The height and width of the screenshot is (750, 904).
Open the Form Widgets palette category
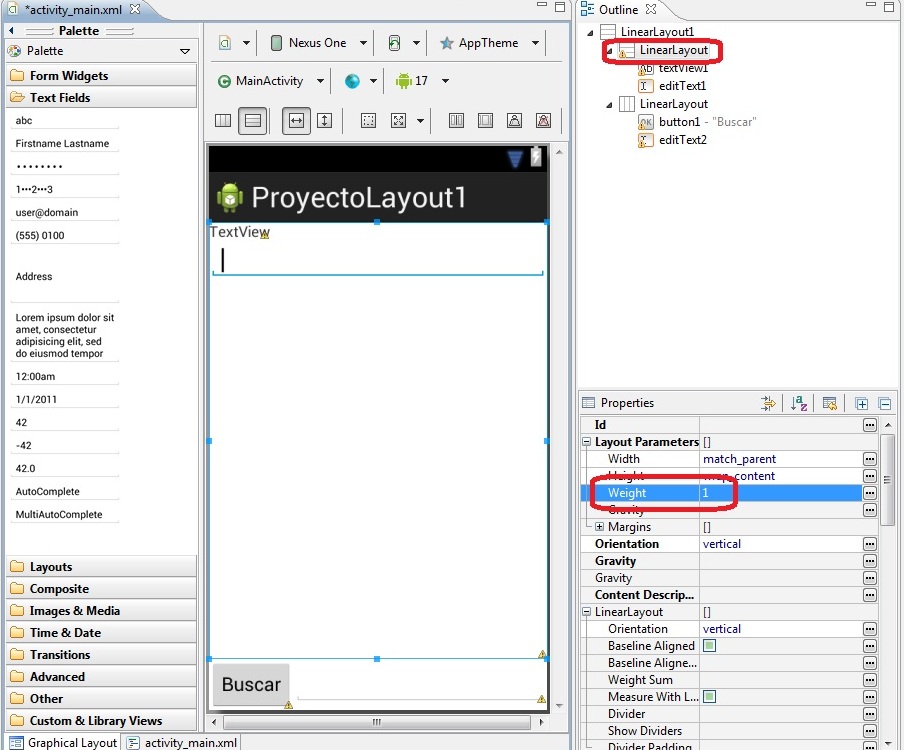tap(101, 76)
